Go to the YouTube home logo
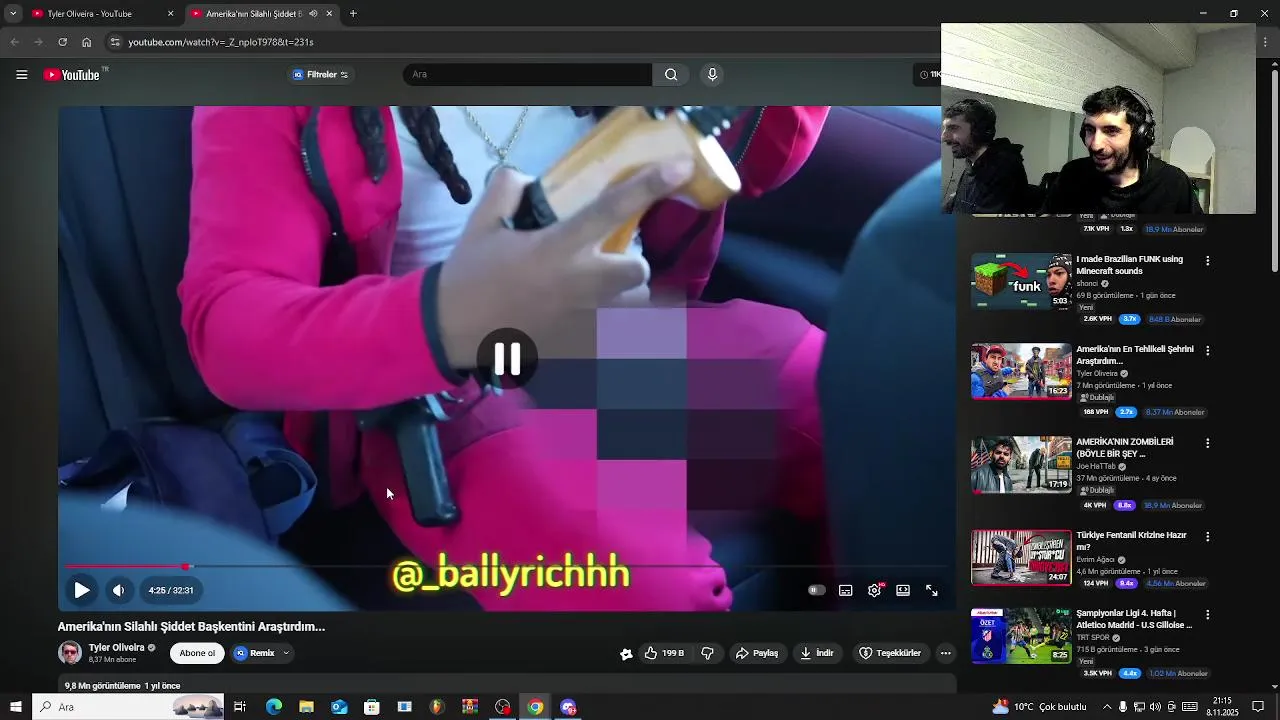This screenshot has height=720, width=1280. point(72,74)
